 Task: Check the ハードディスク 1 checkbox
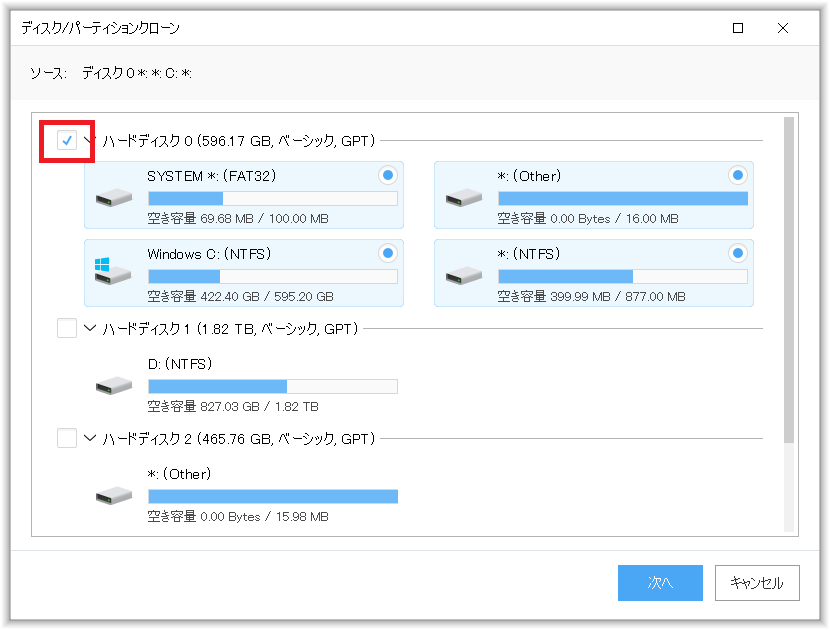pyautogui.click(x=67, y=328)
